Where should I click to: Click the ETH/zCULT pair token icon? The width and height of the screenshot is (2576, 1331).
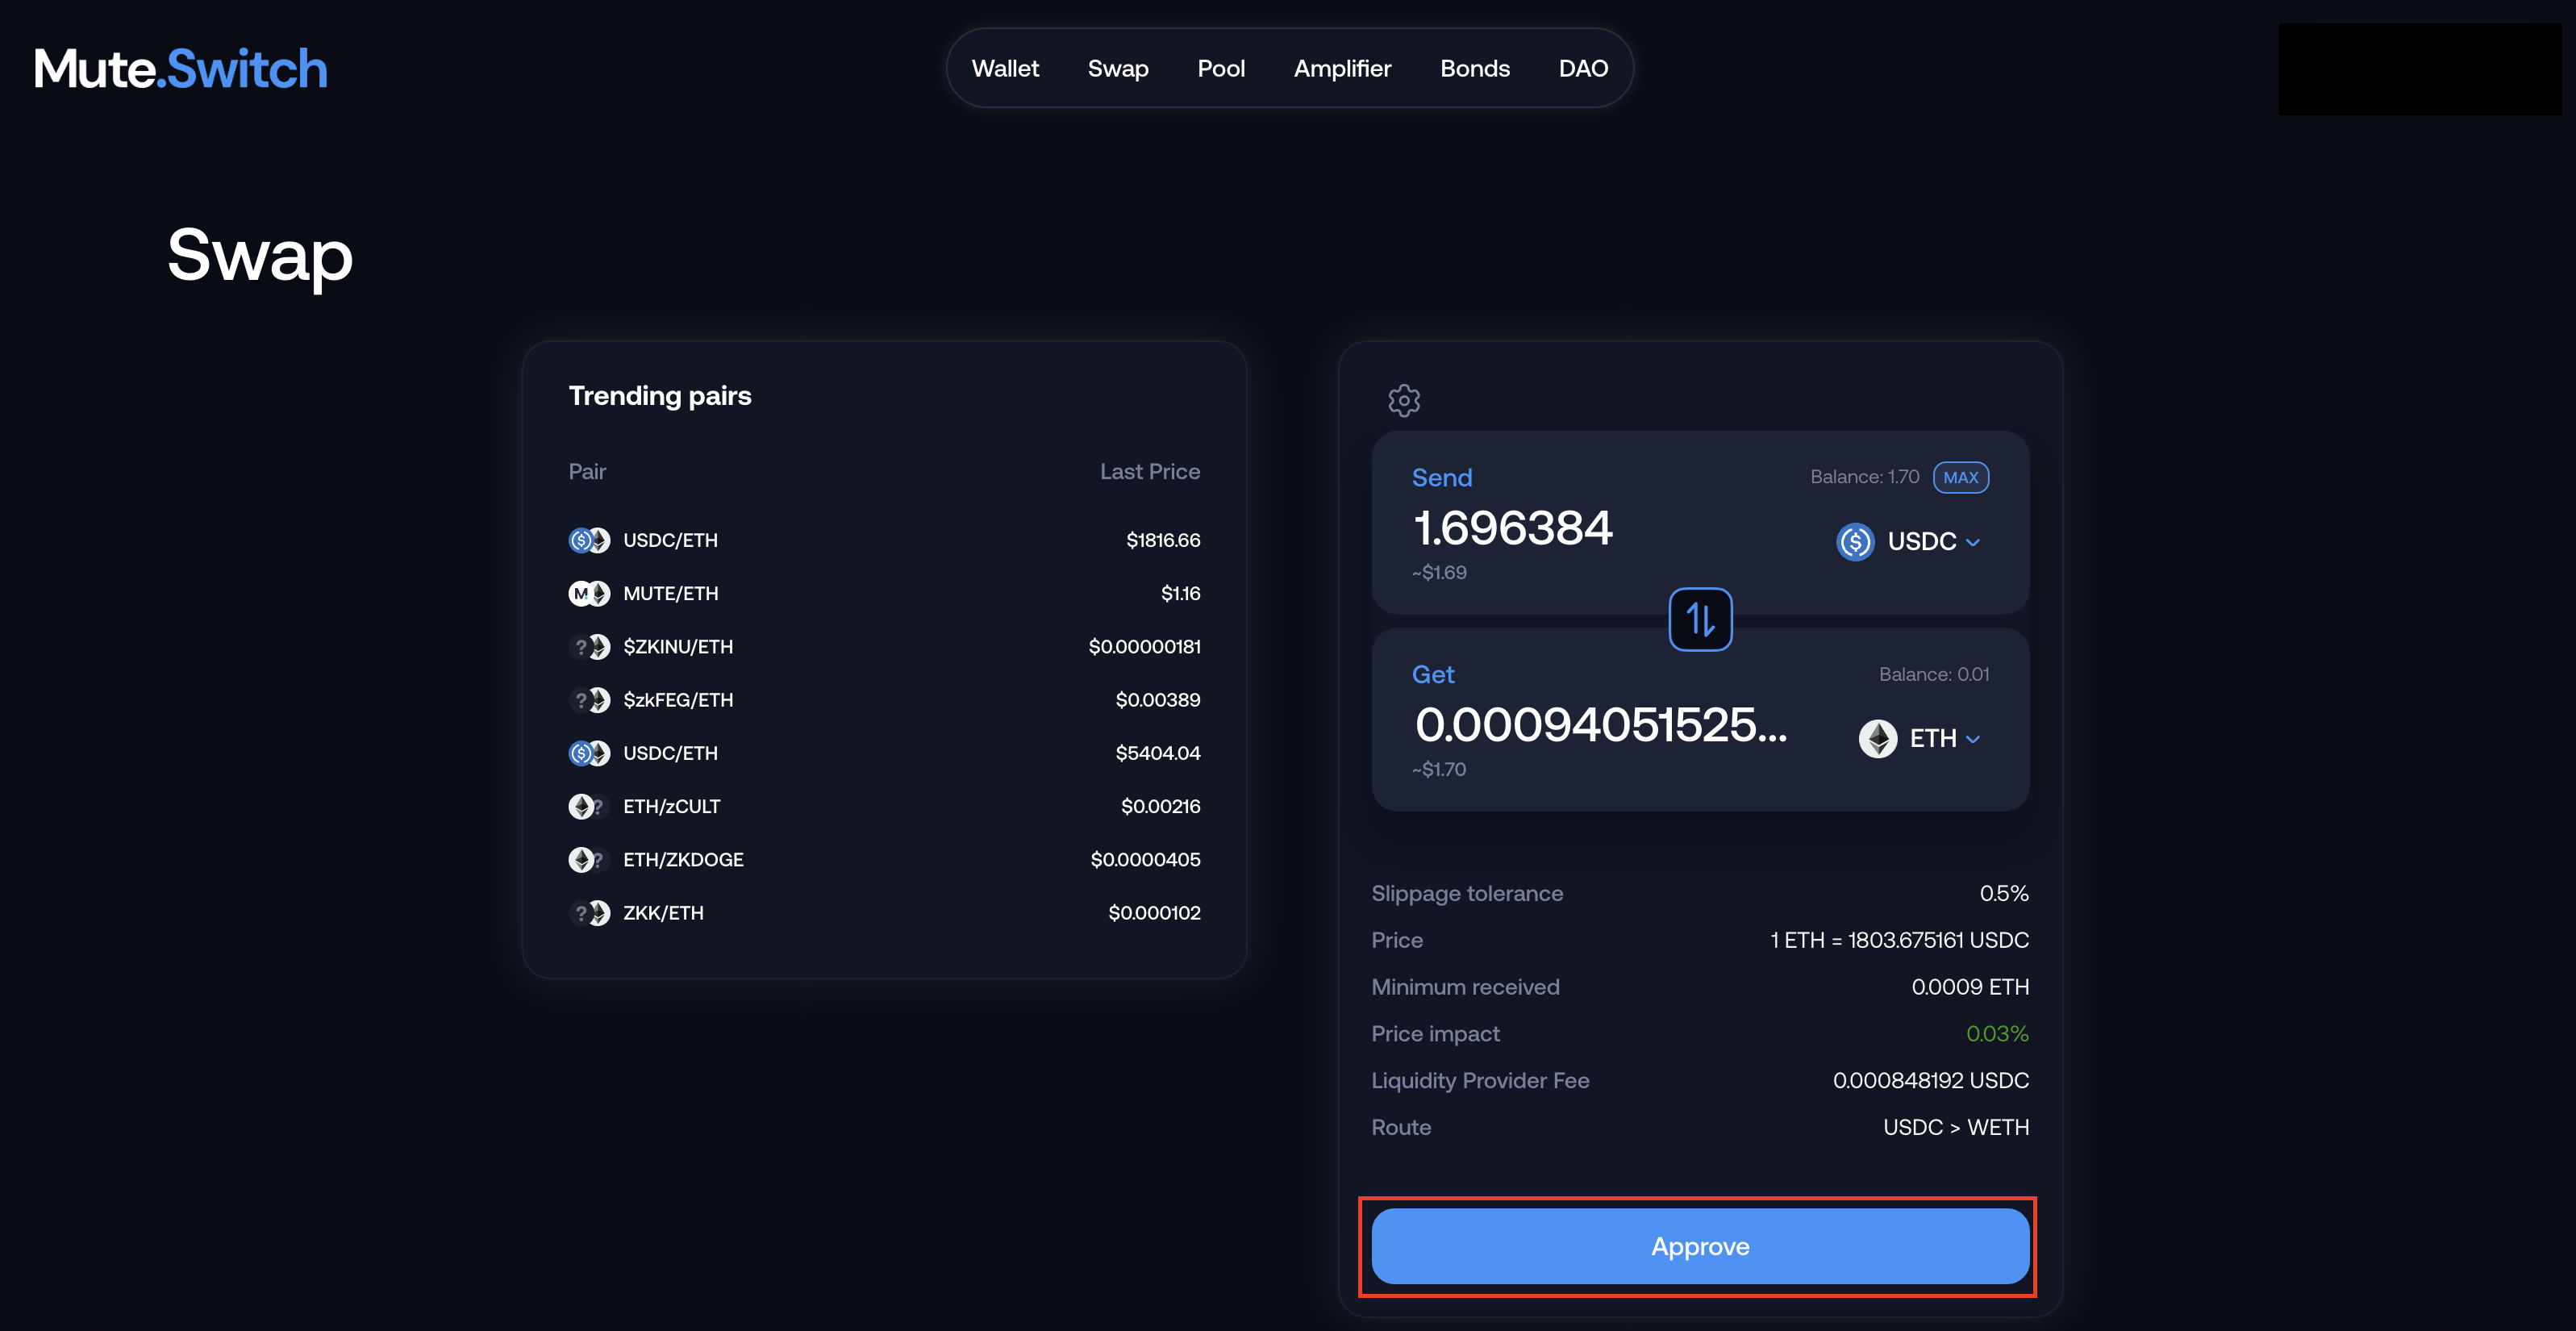point(588,807)
